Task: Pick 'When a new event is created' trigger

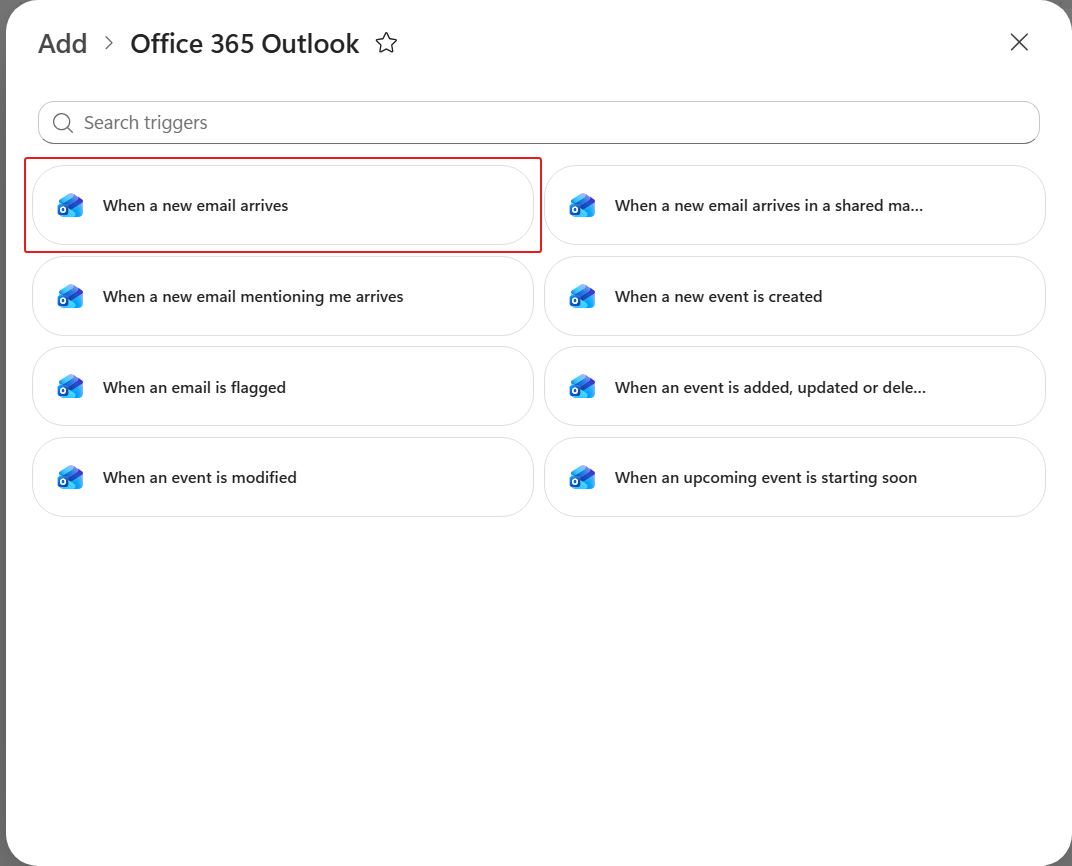Action: pyautogui.click(x=794, y=296)
